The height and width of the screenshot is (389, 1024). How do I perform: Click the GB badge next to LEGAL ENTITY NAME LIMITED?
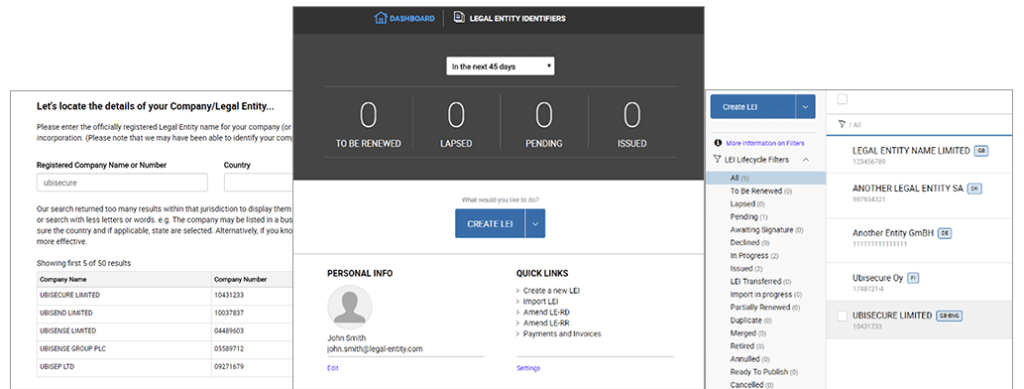click(x=981, y=151)
